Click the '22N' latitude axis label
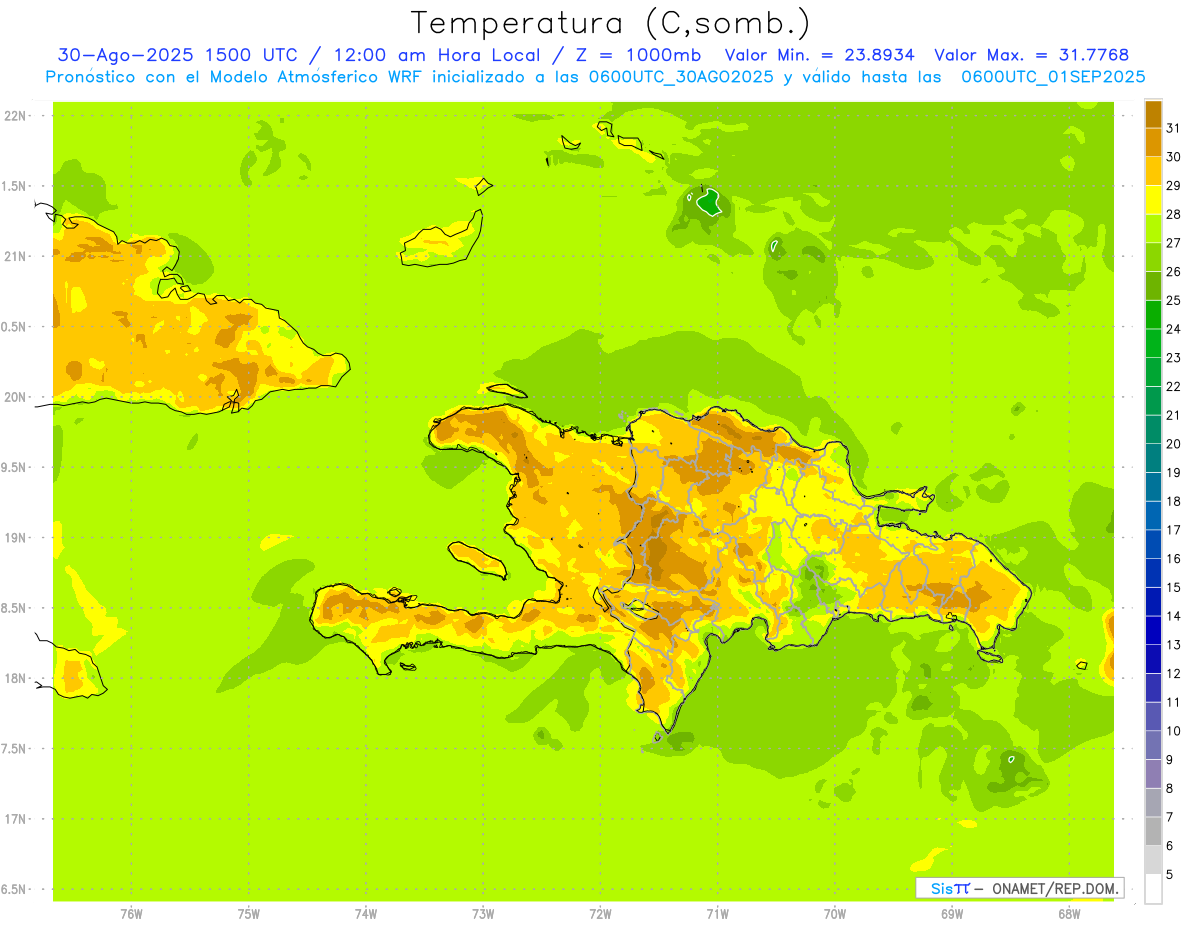Viewport: 1200px width, 927px height. (x=15, y=116)
